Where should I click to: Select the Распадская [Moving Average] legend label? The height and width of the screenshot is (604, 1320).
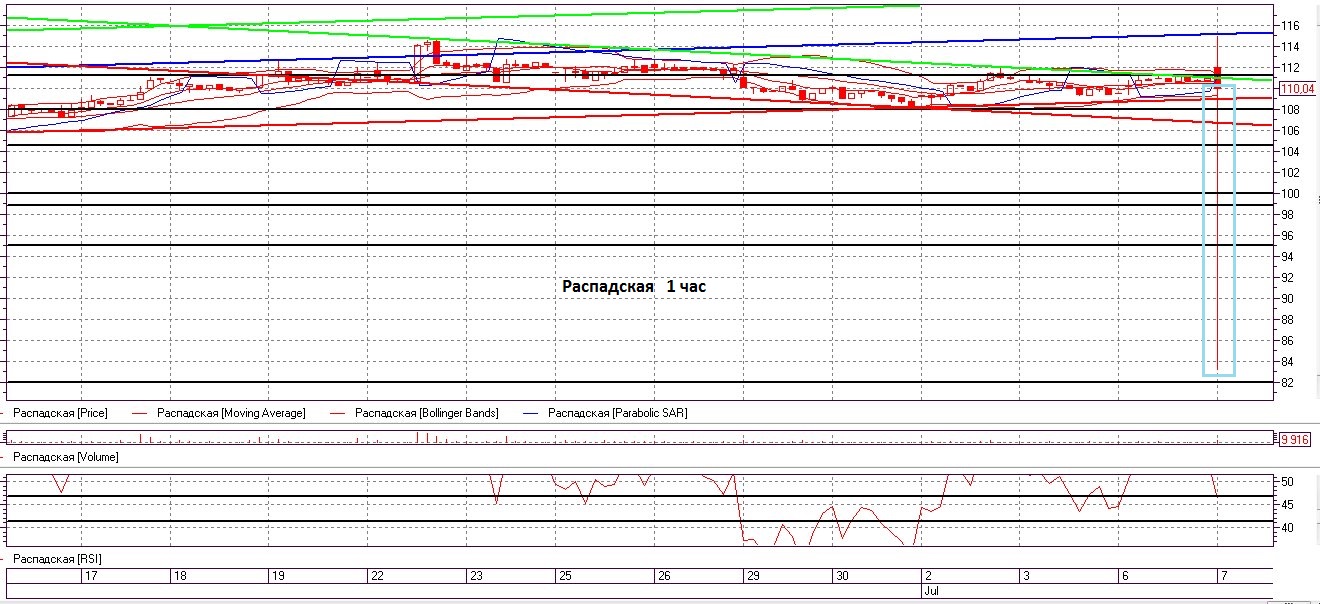[x=232, y=413]
